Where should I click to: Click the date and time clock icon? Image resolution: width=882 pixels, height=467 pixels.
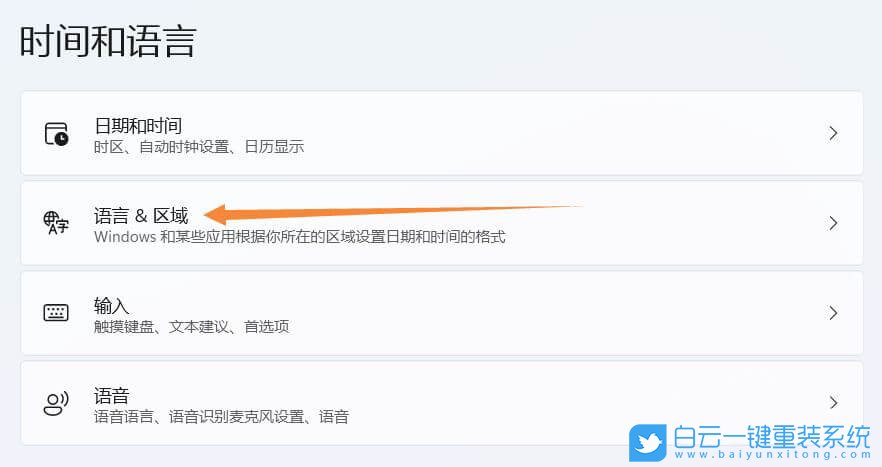[x=56, y=134]
